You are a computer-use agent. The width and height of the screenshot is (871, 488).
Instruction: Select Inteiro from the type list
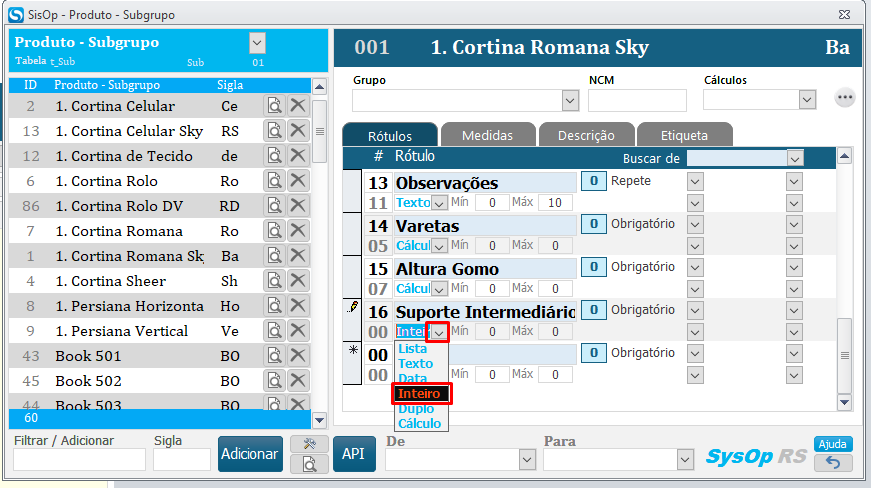[421, 394]
